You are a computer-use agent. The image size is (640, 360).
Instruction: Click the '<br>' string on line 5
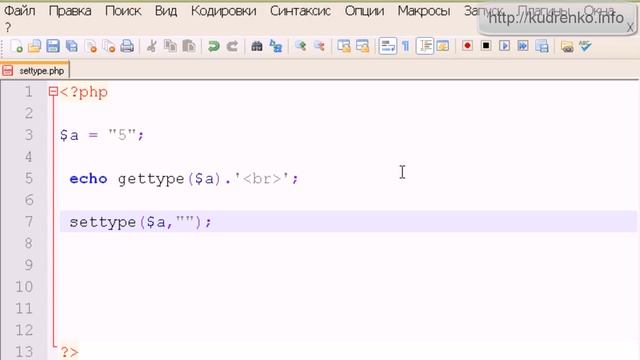pyautogui.click(x=262, y=178)
